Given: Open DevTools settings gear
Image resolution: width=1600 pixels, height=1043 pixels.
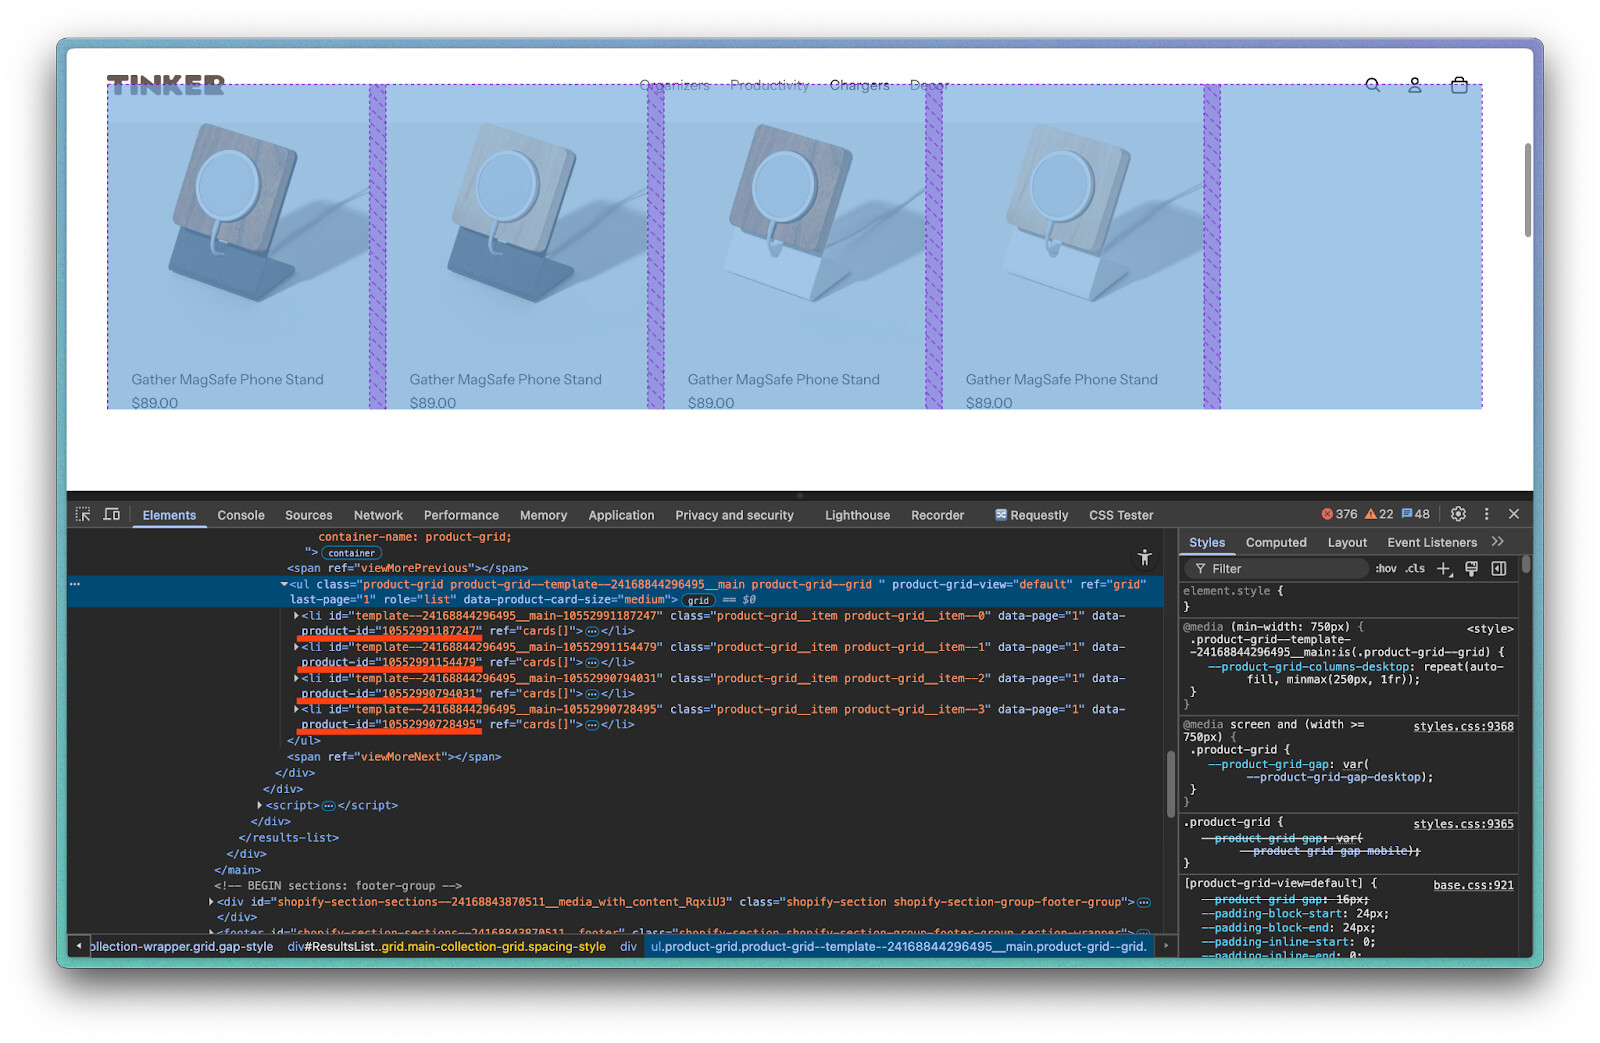Looking at the screenshot, I should click(x=1458, y=514).
